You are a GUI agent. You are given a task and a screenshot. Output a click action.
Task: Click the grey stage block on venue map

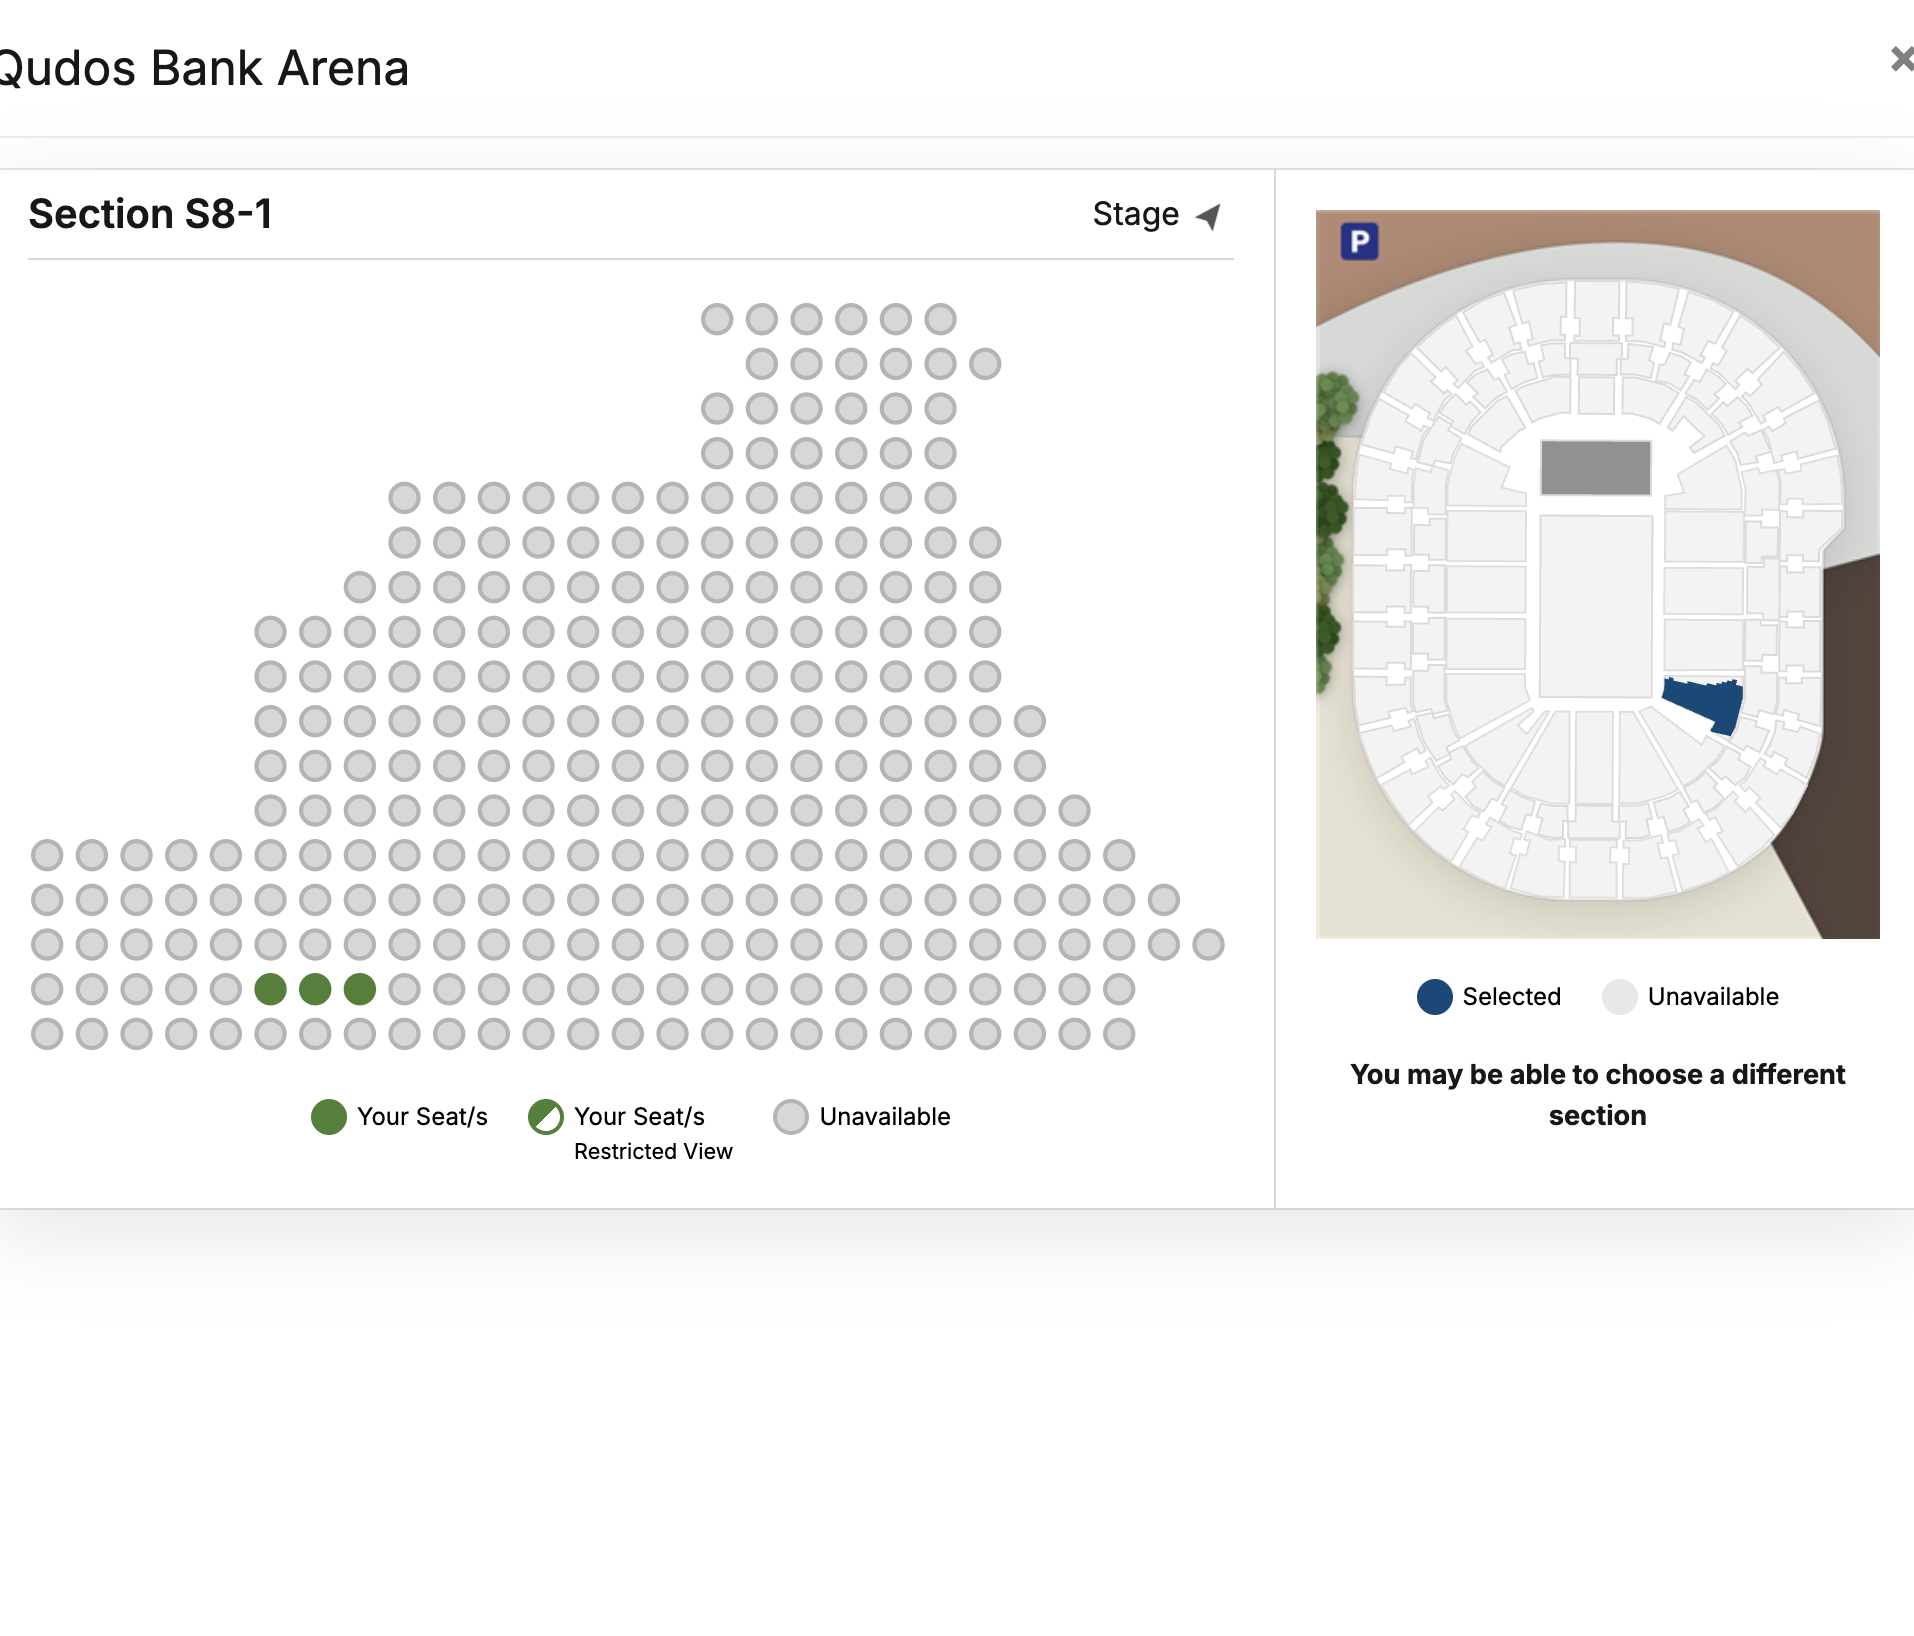tap(1595, 467)
